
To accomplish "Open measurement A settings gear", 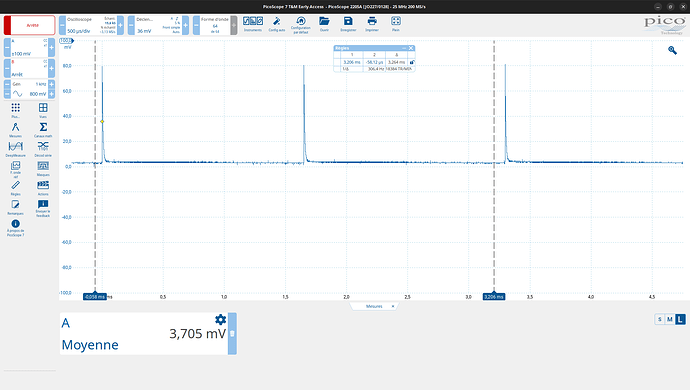I will point(220,320).
